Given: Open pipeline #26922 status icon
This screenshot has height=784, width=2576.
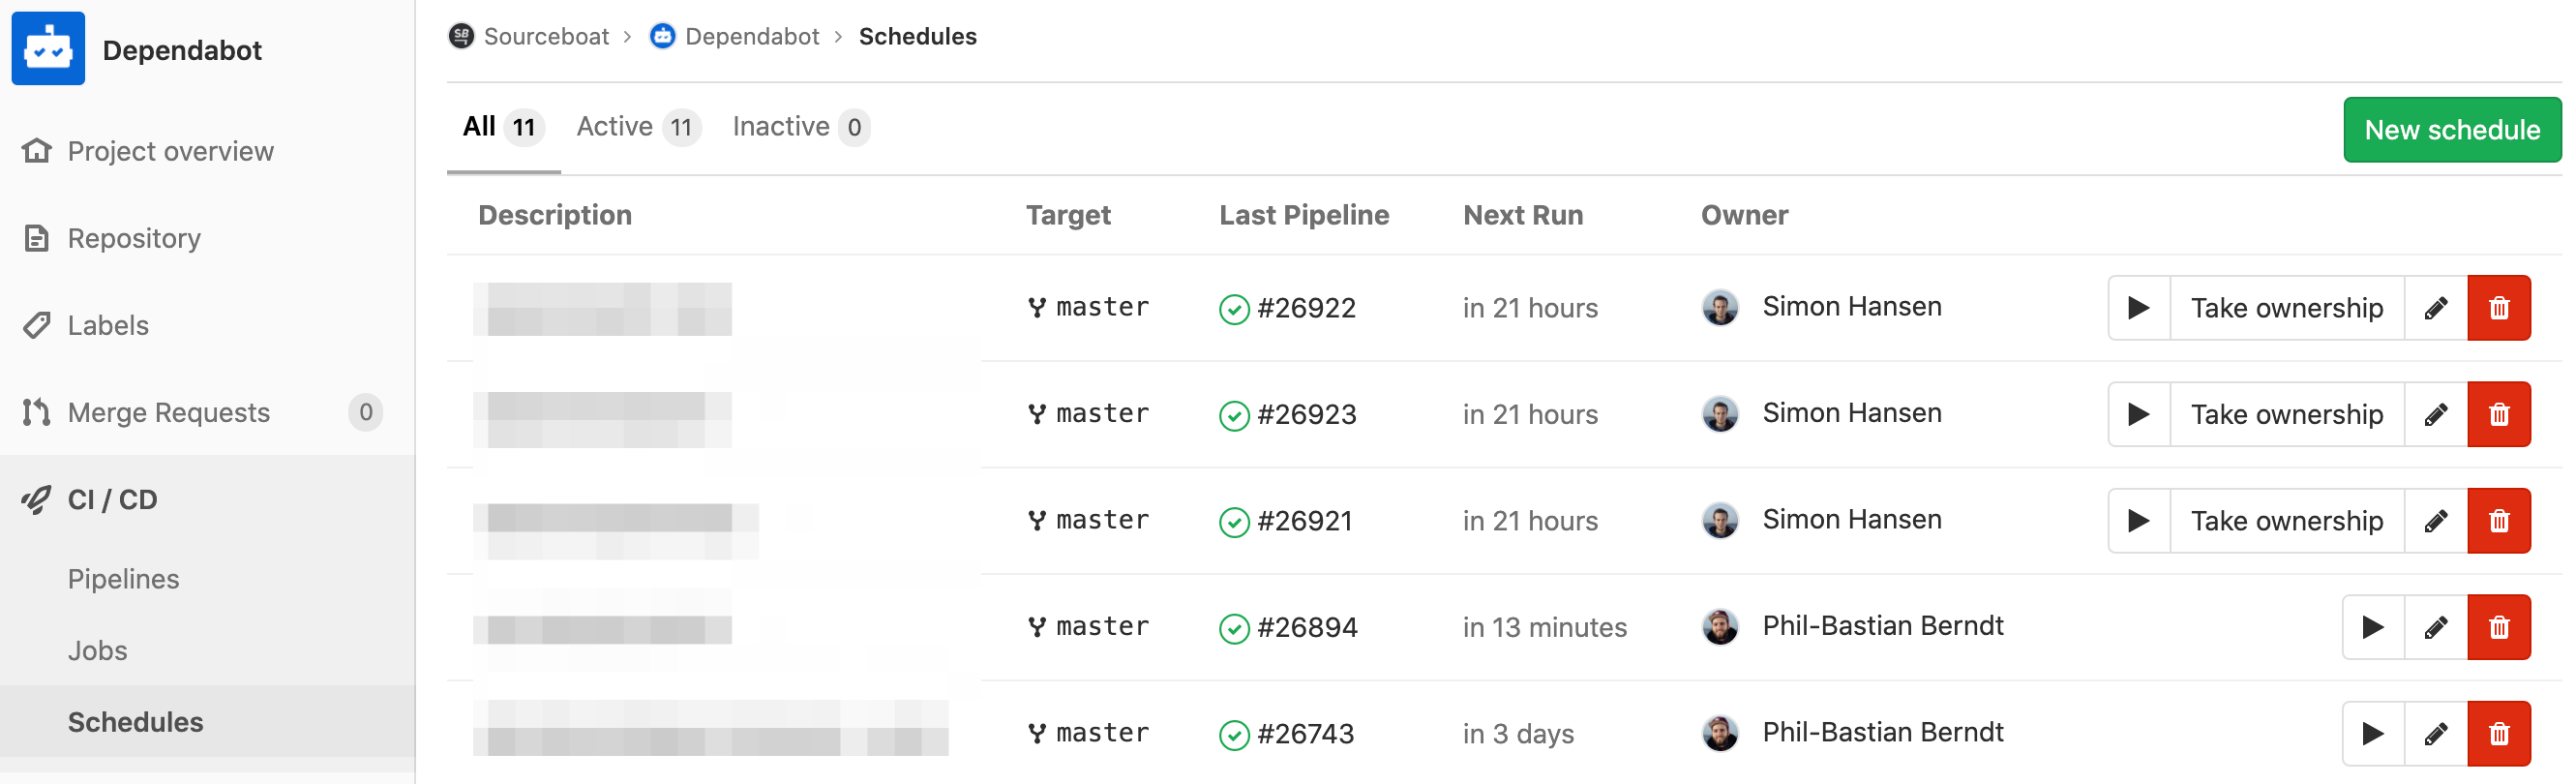Looking at the screenshot, I should 1234,309.
